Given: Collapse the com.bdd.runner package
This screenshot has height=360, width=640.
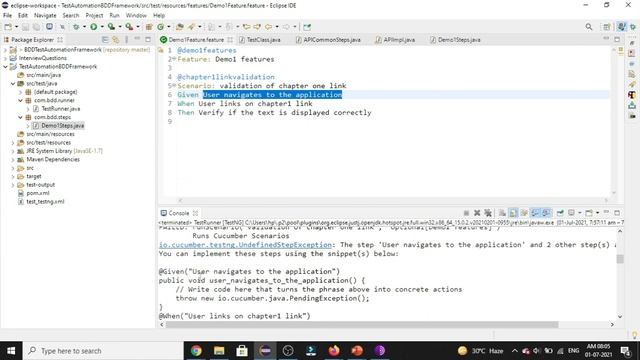Looking at the screenshot, I should [20, 100].
